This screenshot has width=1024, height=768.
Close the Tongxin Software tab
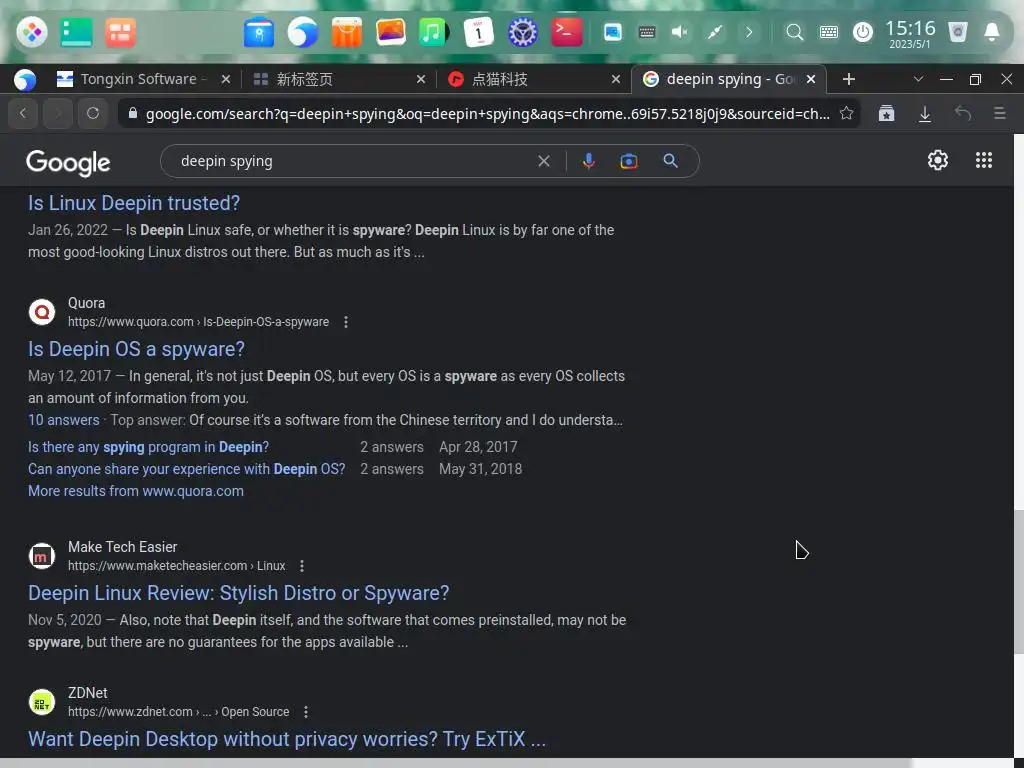(x=225, y=79)
